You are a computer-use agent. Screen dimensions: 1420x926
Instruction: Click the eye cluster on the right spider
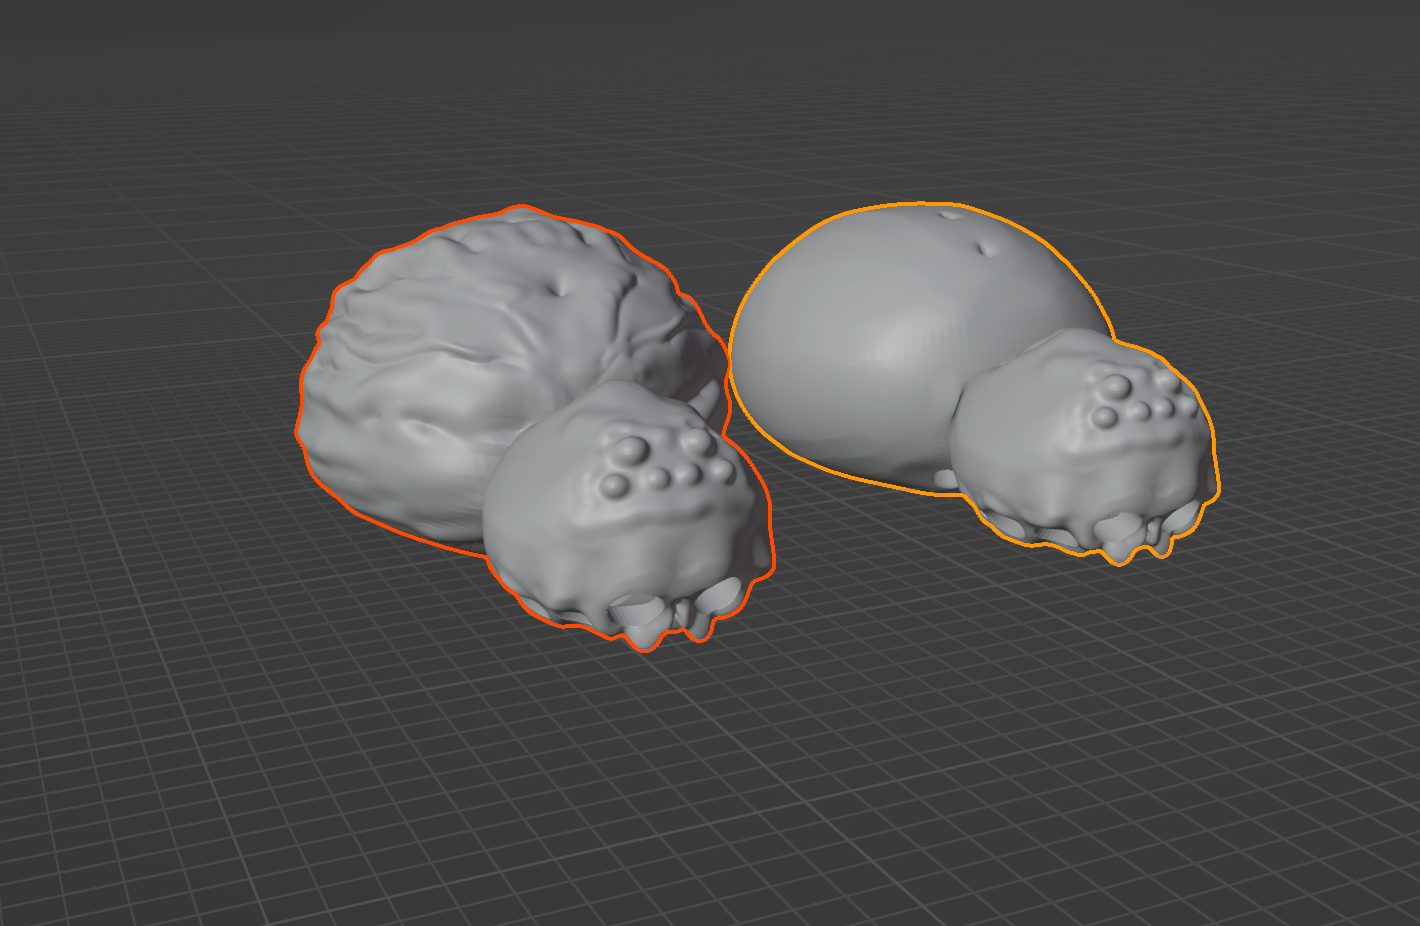[1140, 397]
